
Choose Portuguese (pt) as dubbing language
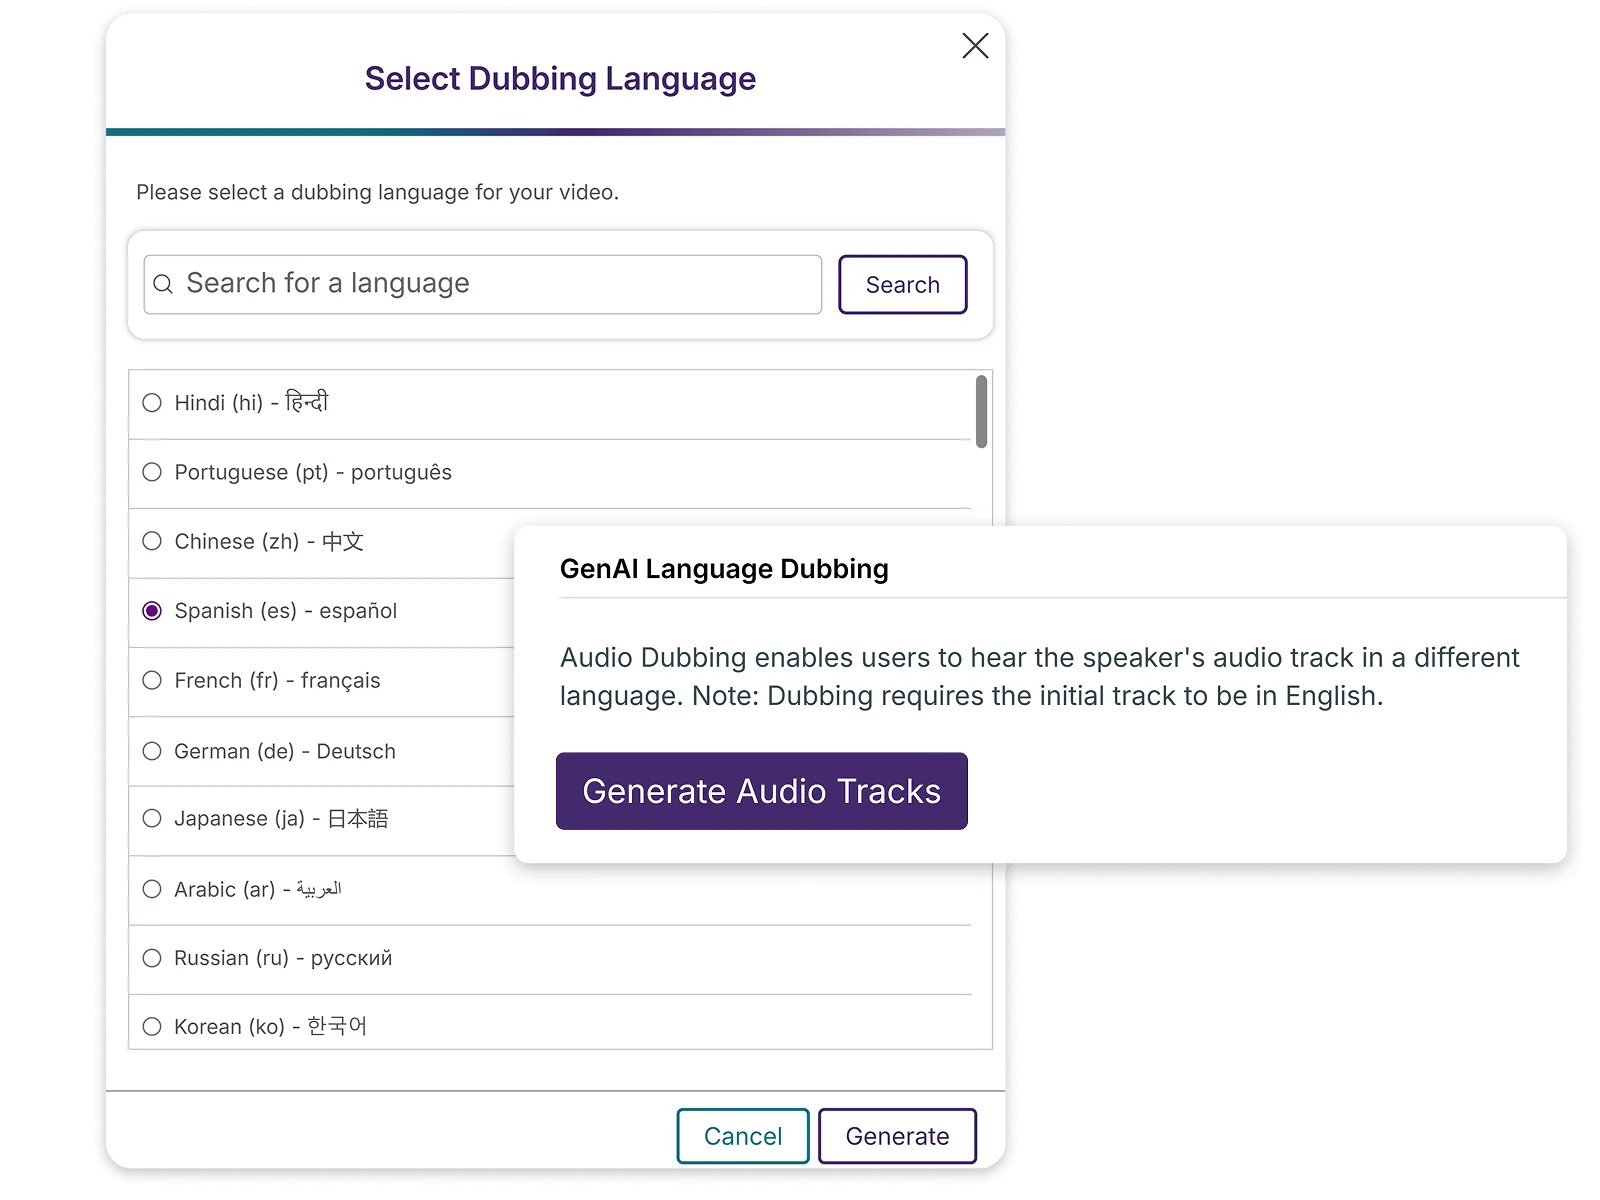[152, 472]
